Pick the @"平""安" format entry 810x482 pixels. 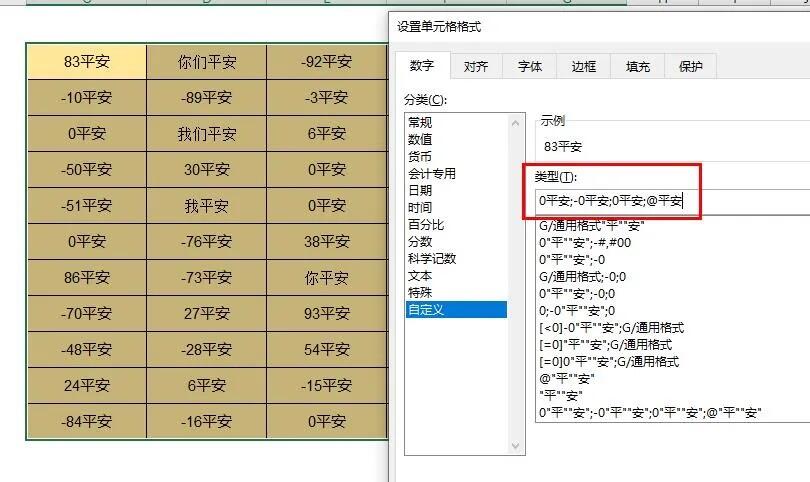pyautogui.click(x=567, y=379)
